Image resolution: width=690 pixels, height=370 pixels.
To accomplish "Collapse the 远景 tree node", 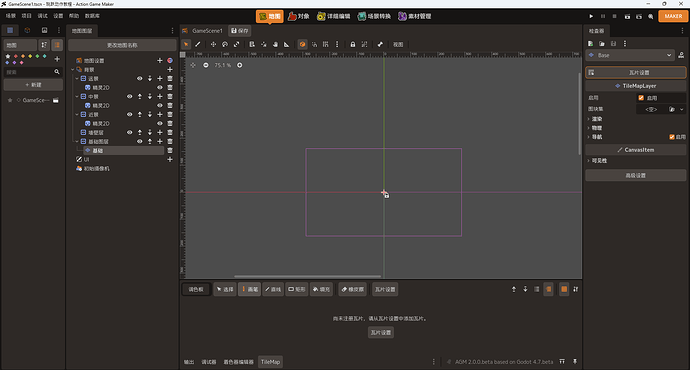I will pyautogui.click(x=77, y=79).
